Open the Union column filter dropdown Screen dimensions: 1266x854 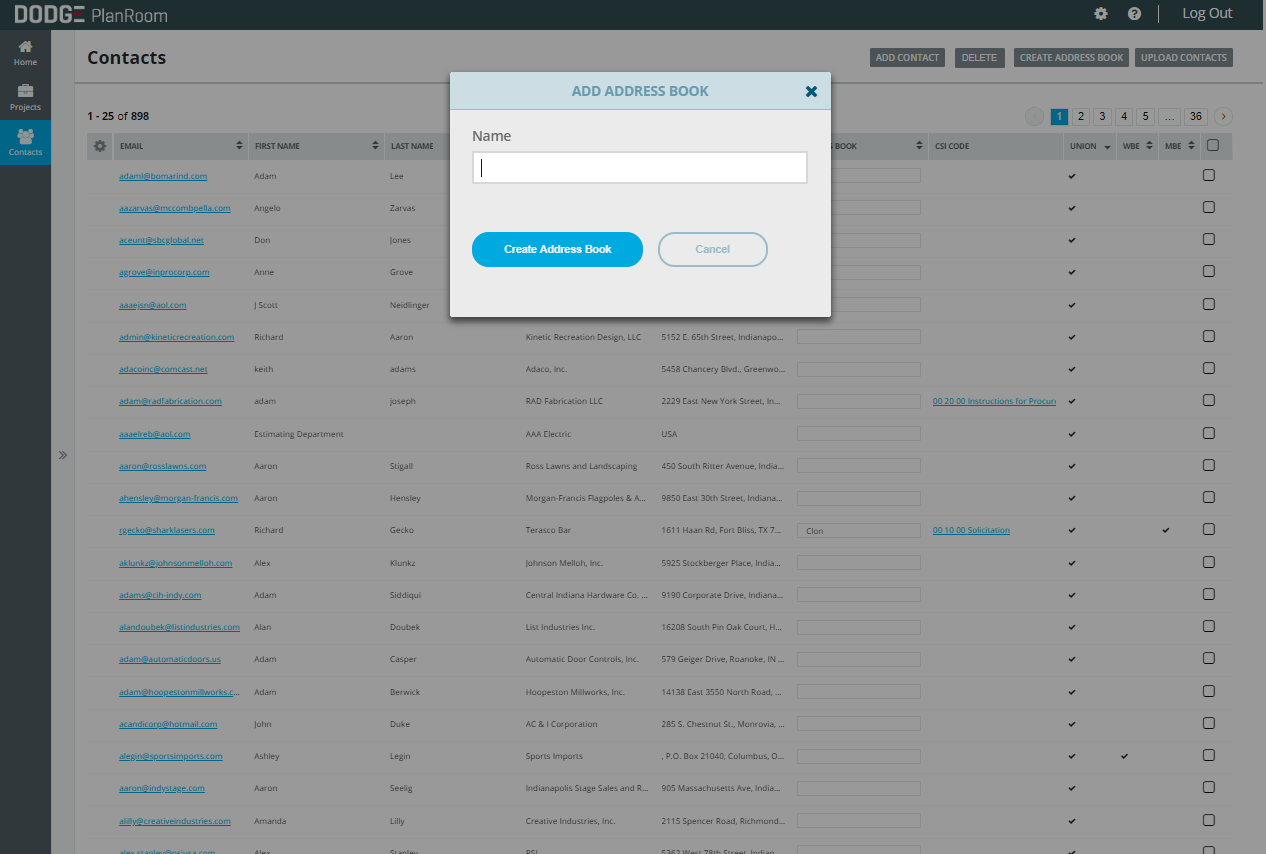coord(1107,147)
